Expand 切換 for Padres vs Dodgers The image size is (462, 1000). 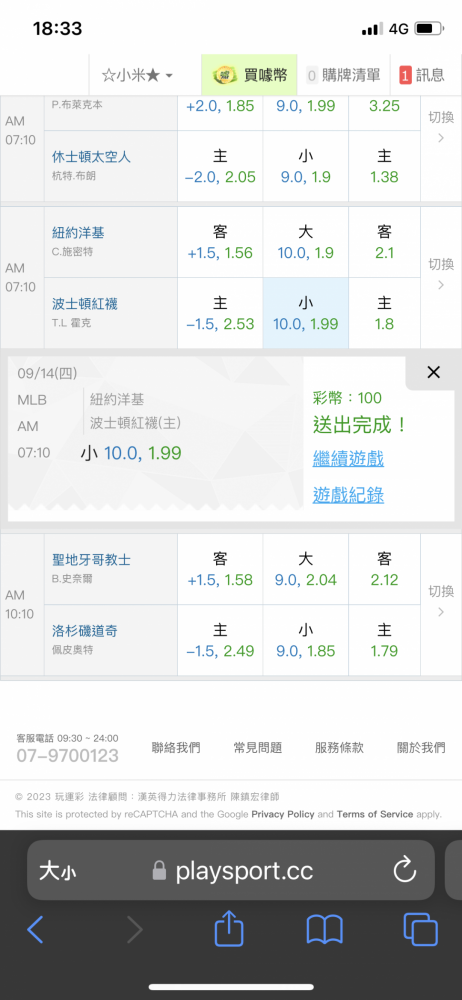(441, 601)
